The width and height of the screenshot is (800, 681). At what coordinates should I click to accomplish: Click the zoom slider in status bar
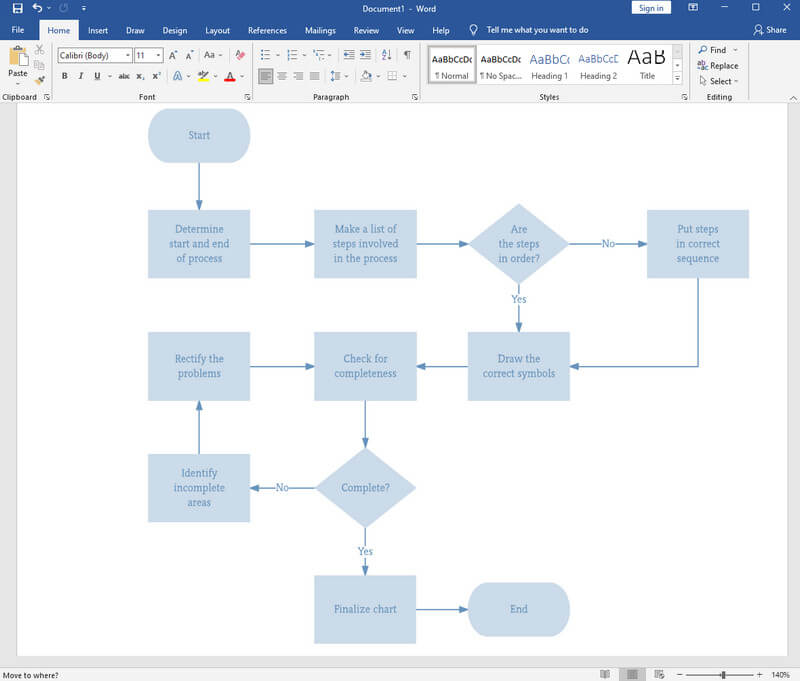coord(723,675)
